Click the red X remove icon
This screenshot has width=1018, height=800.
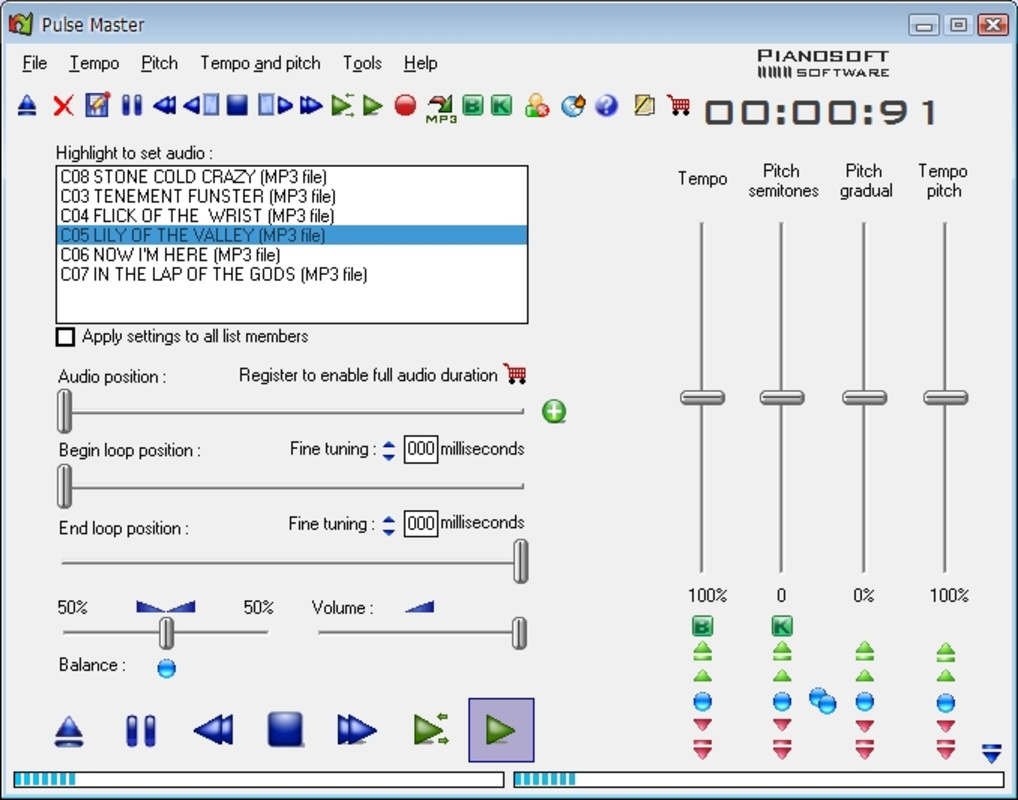click(x=63, y=105)
